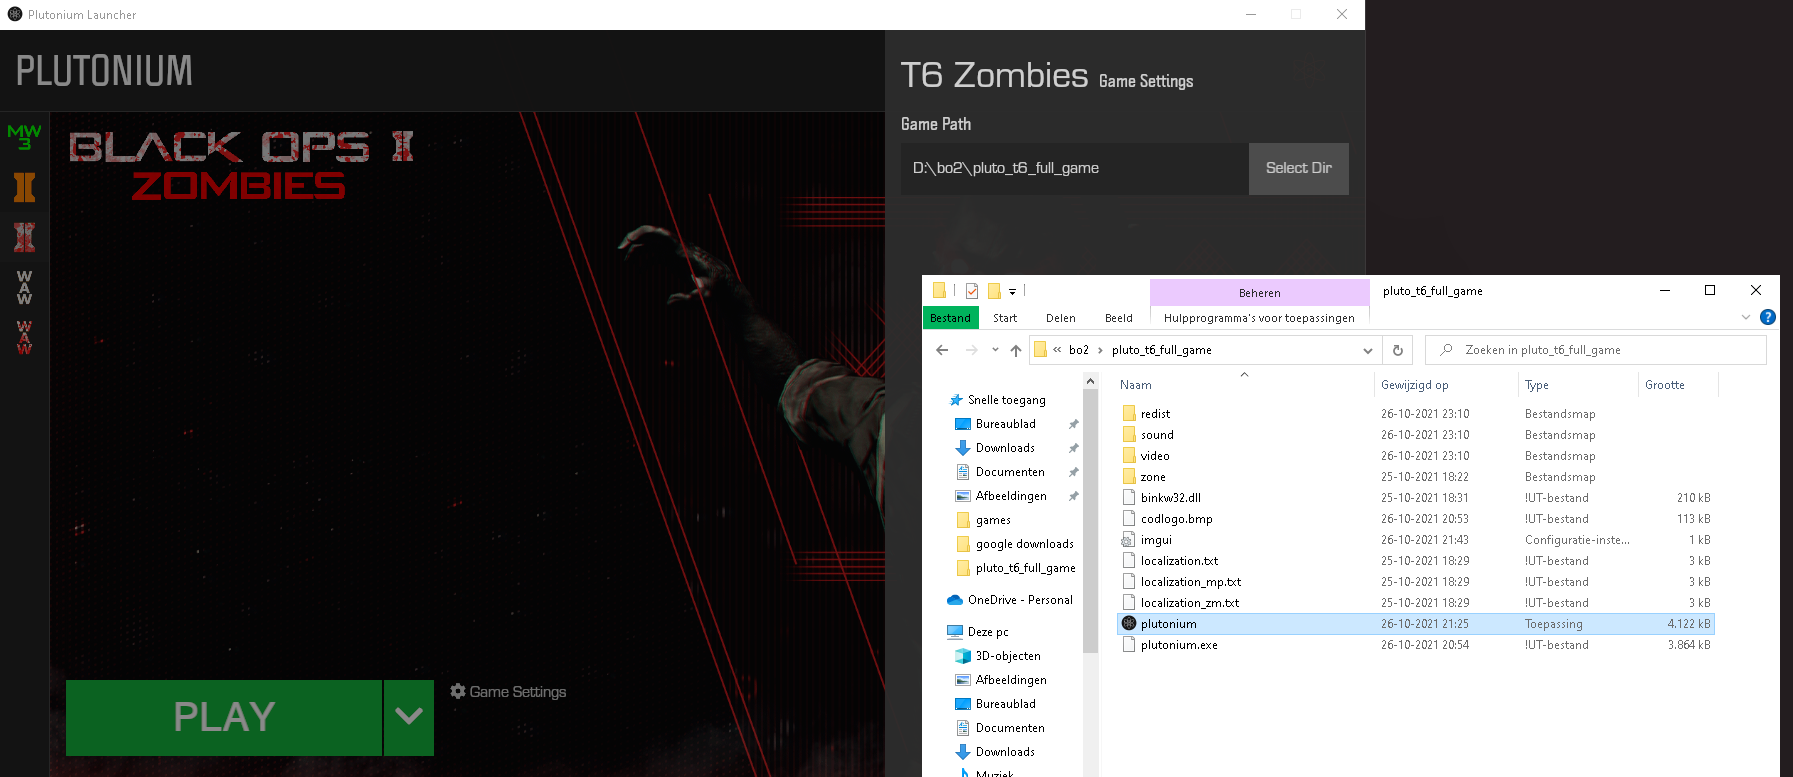Select the imgui configuration file

1415,540
